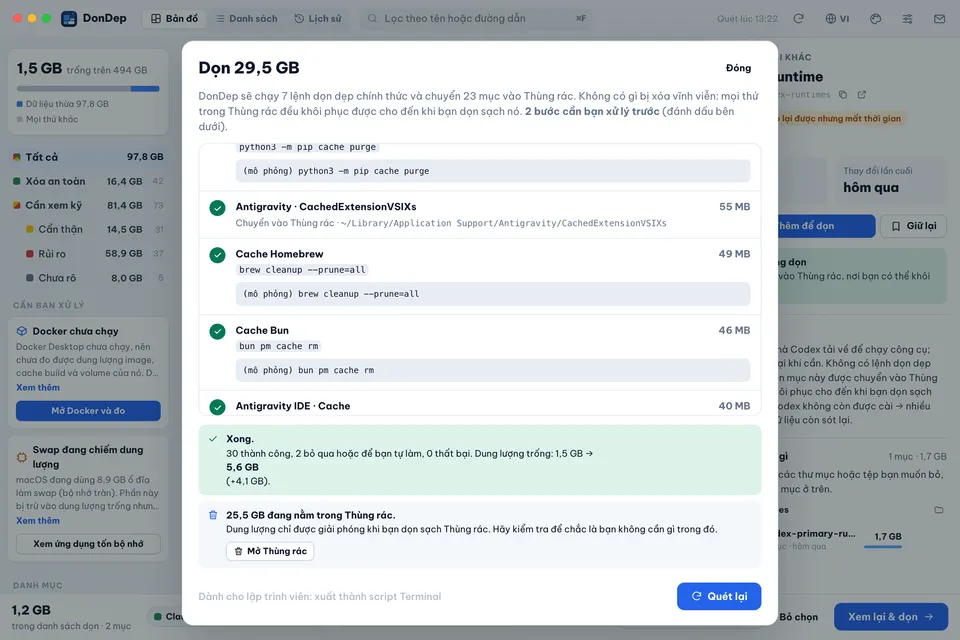Click the export to Terminal script link
The height and width of the screenshot is (640, 960).
[x=320, y=597]
